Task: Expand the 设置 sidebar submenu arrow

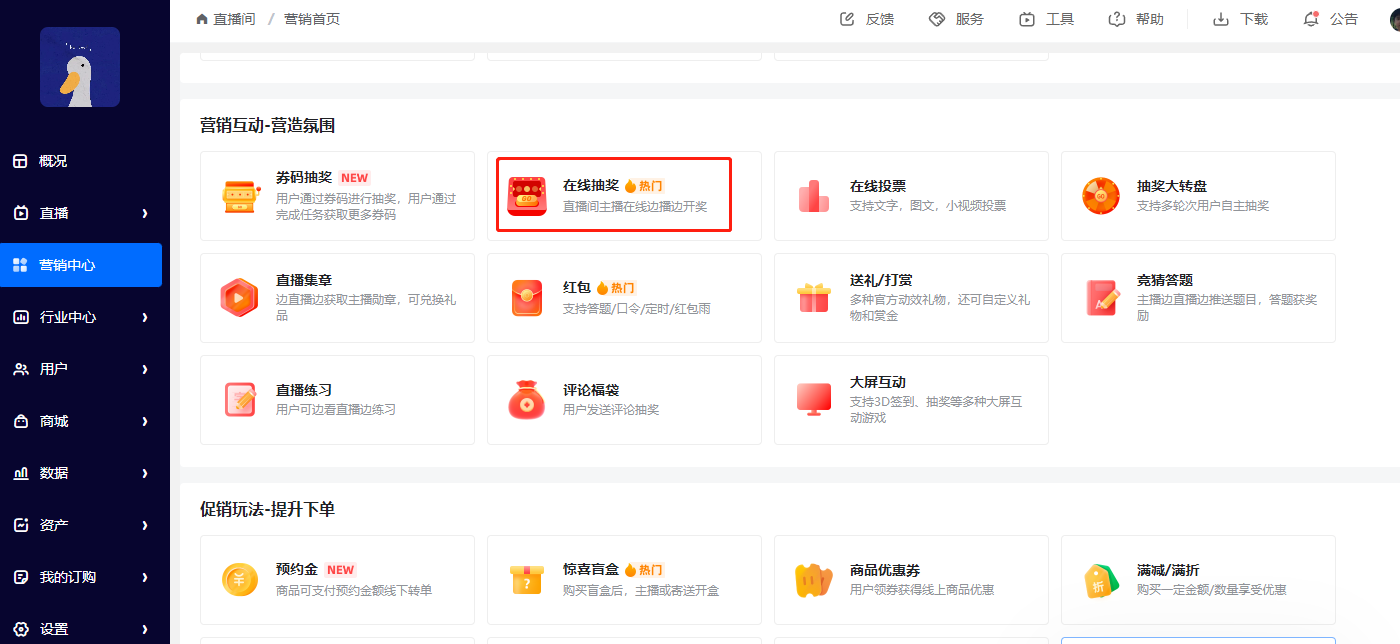Action: click(x=145, y=629)
